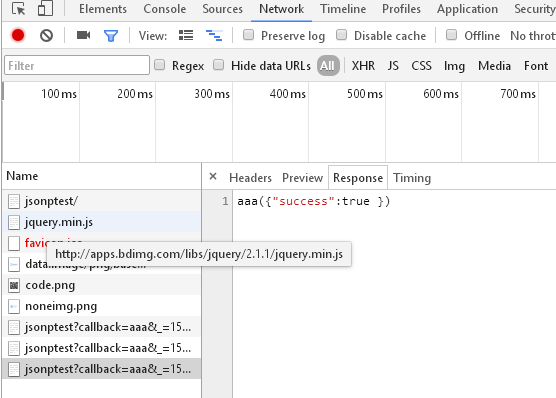The height and width of the screenshot is (398, 556).
Task: Click the red record network log button
Action: pos(18,35)
